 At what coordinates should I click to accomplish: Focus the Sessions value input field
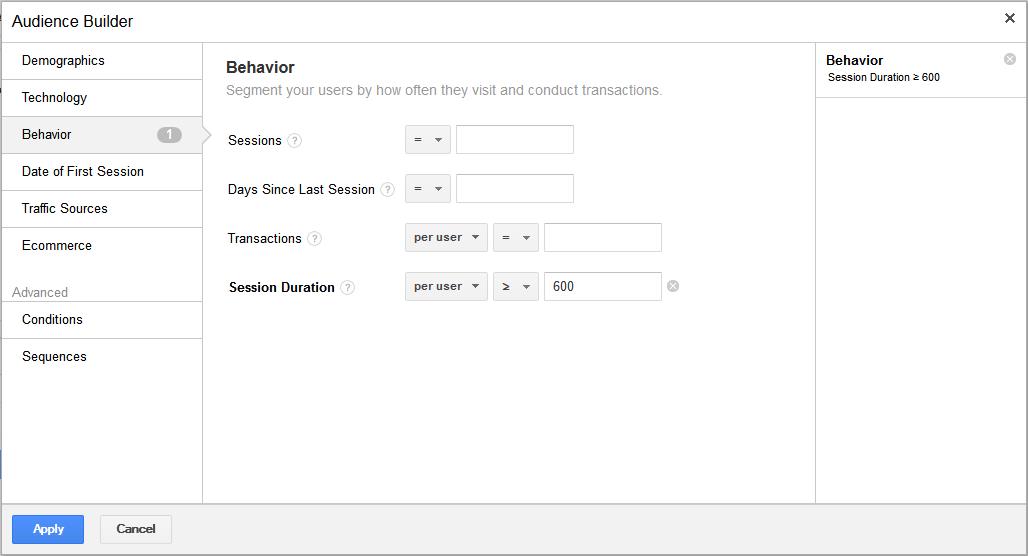pyautogui.click(x=515, y=140)
